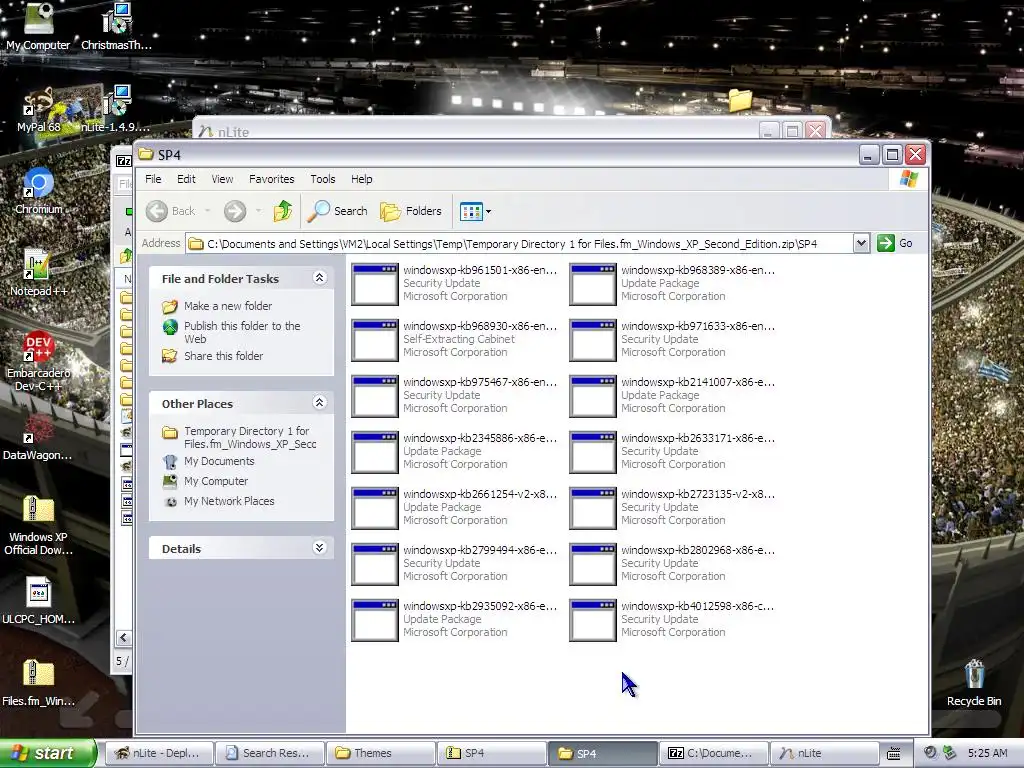Viewport: 1024px width, 768px height.
Task: Click the Back navigation button
Action: [x=171, y=211]
